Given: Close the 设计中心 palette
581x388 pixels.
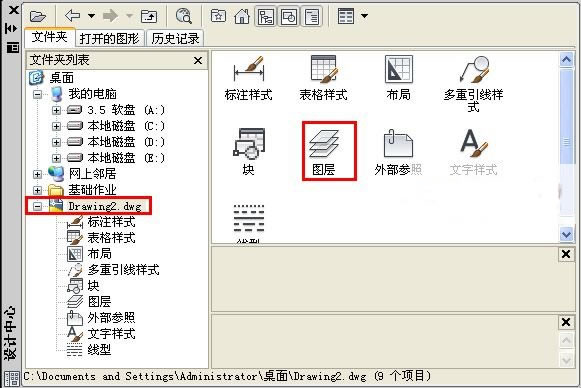Looking at the screenshot, I should coord(13,10).
